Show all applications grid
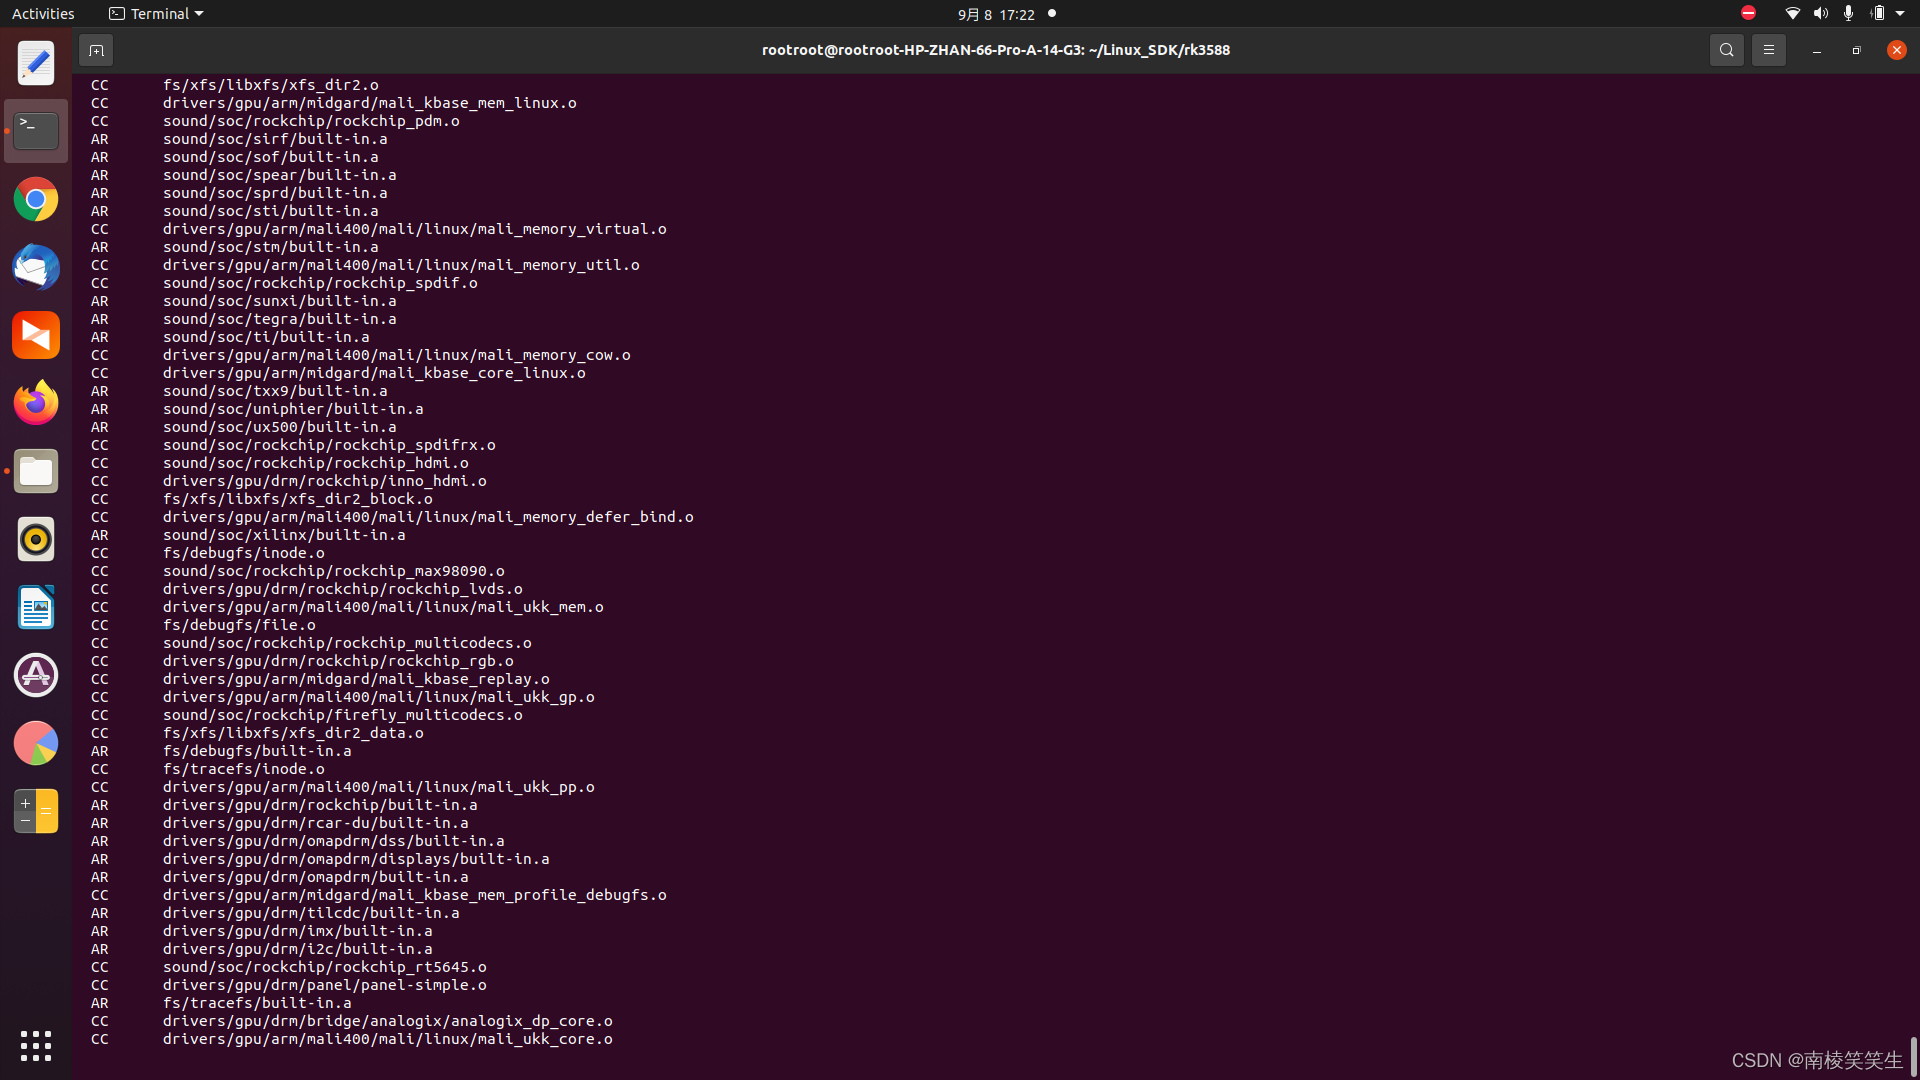The height and width of the screenshot is (1080, 1920). tap(36, 1046)
